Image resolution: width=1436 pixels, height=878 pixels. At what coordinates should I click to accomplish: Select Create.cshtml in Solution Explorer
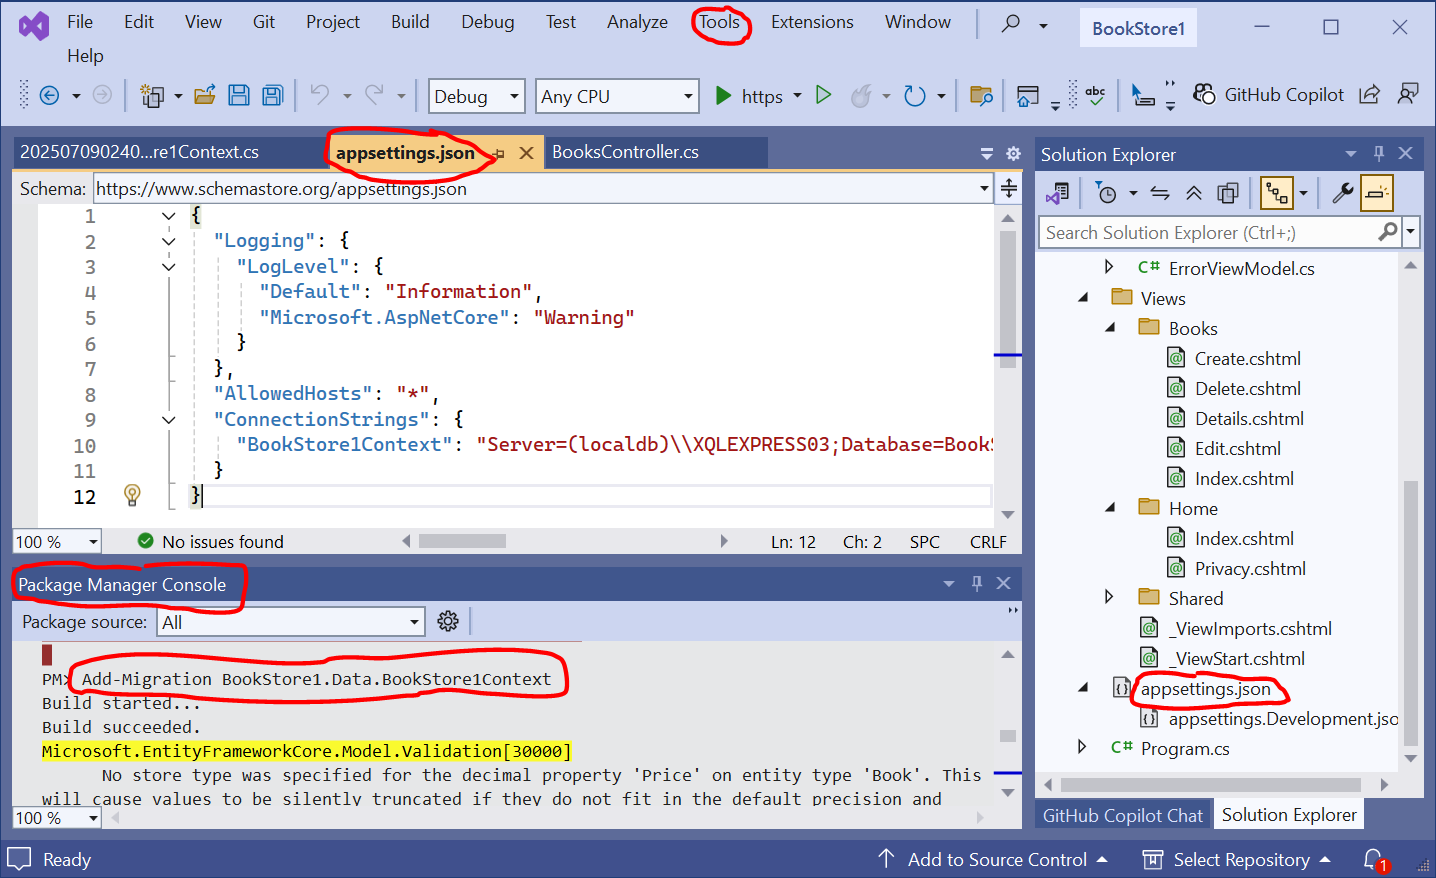1247,358
